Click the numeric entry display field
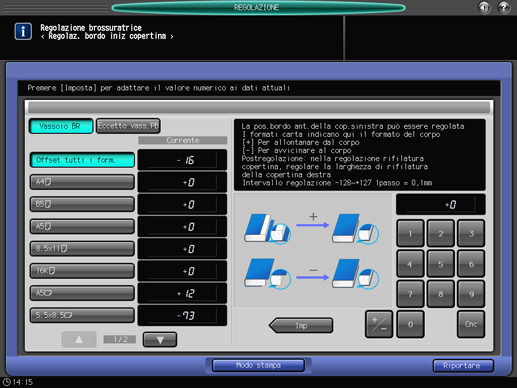The height and width of the screenshot is (388, 517). pyautogui.click(x=441, y=204)
